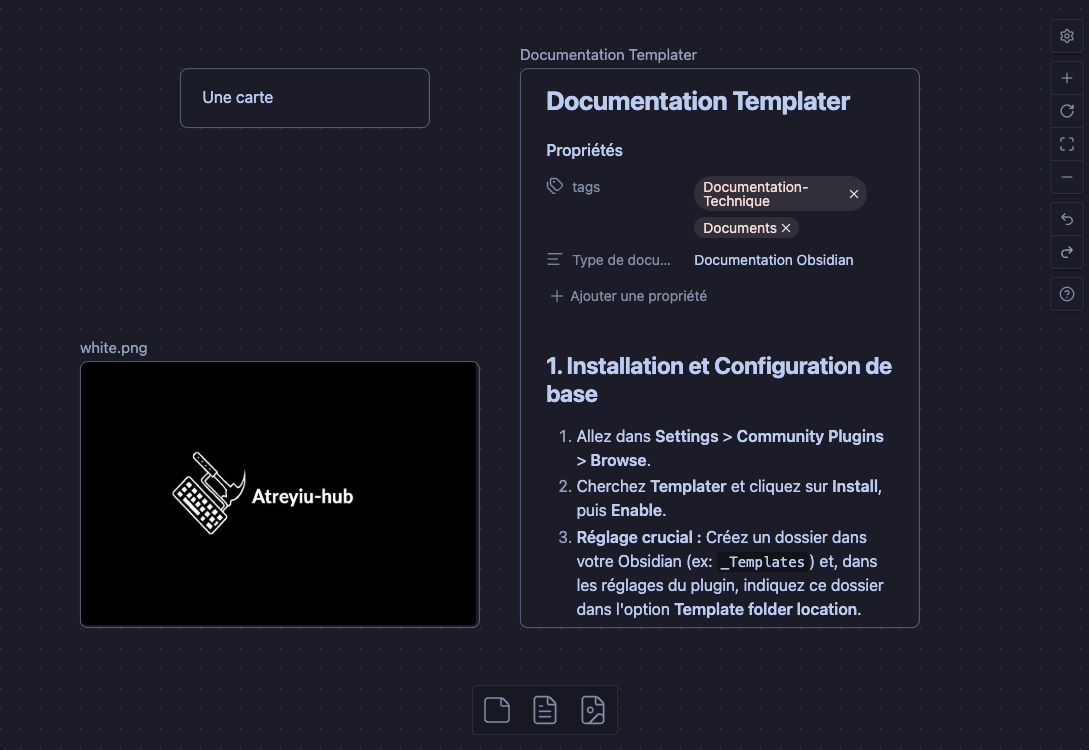Click the Documentation Templater heading

pyautogui.click(x=697, y=101)
